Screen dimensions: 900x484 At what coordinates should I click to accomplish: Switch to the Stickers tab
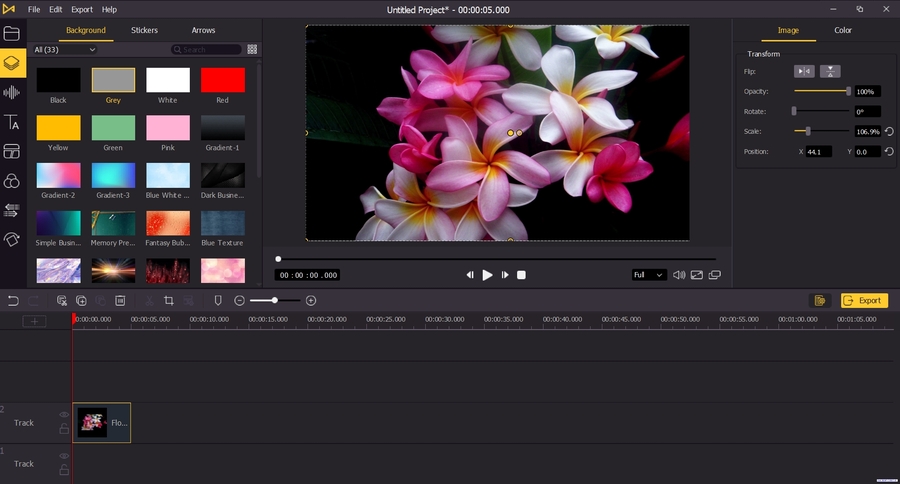point(144,30)
